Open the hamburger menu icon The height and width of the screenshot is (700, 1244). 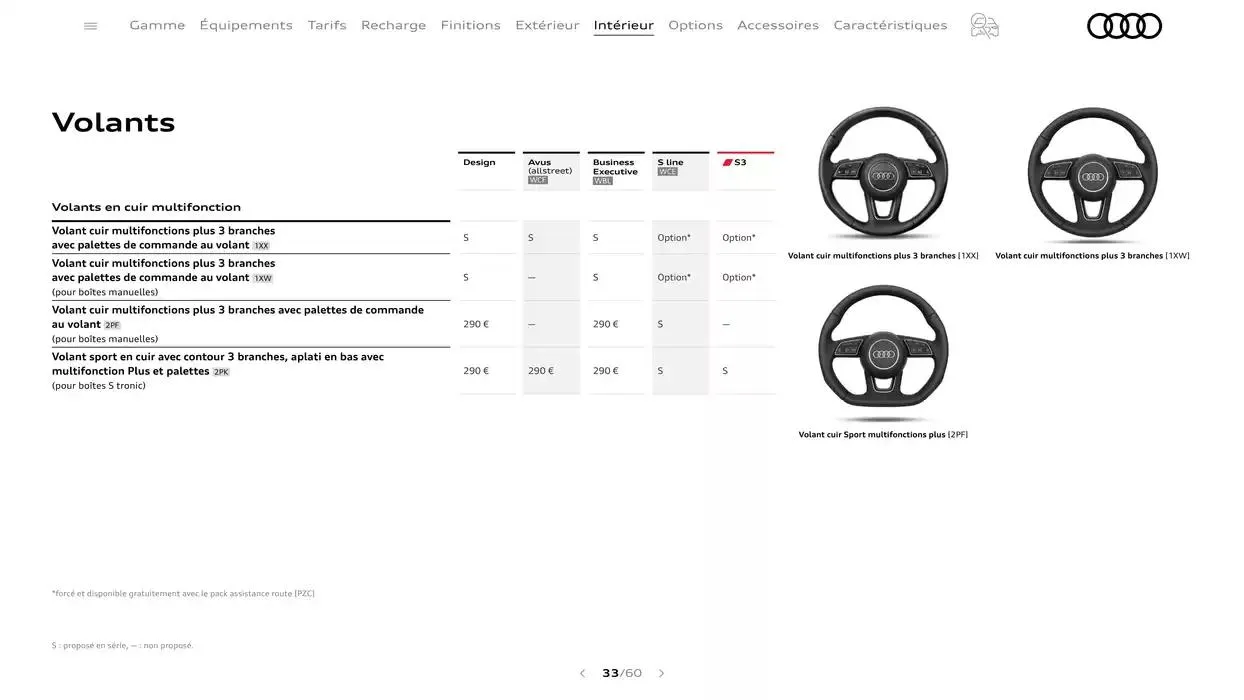[x=91, y=26]
